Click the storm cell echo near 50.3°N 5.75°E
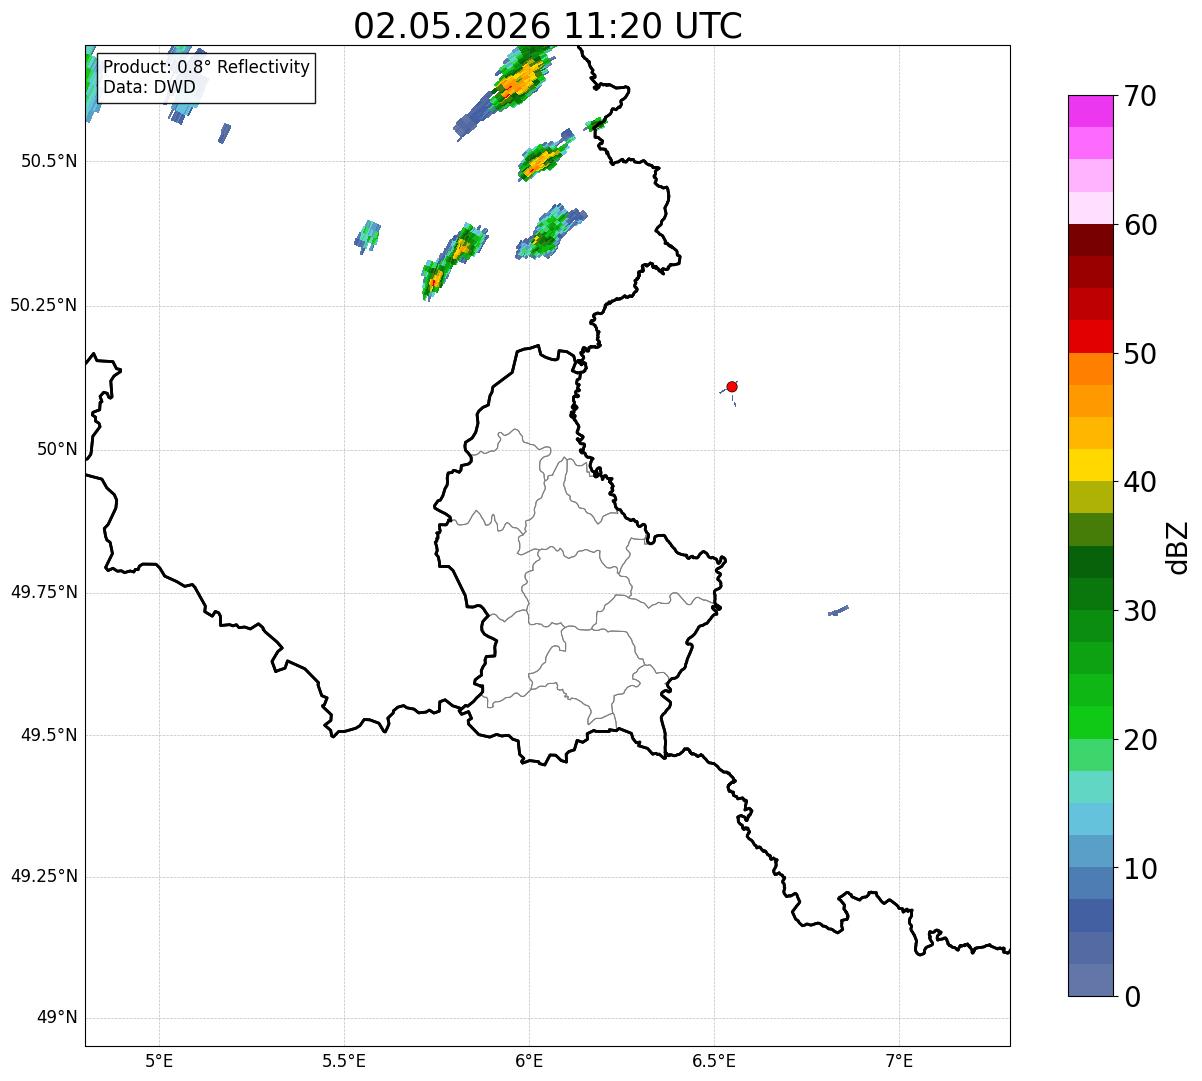Viewport: 1202px width, 1081px height. (452, 262)
